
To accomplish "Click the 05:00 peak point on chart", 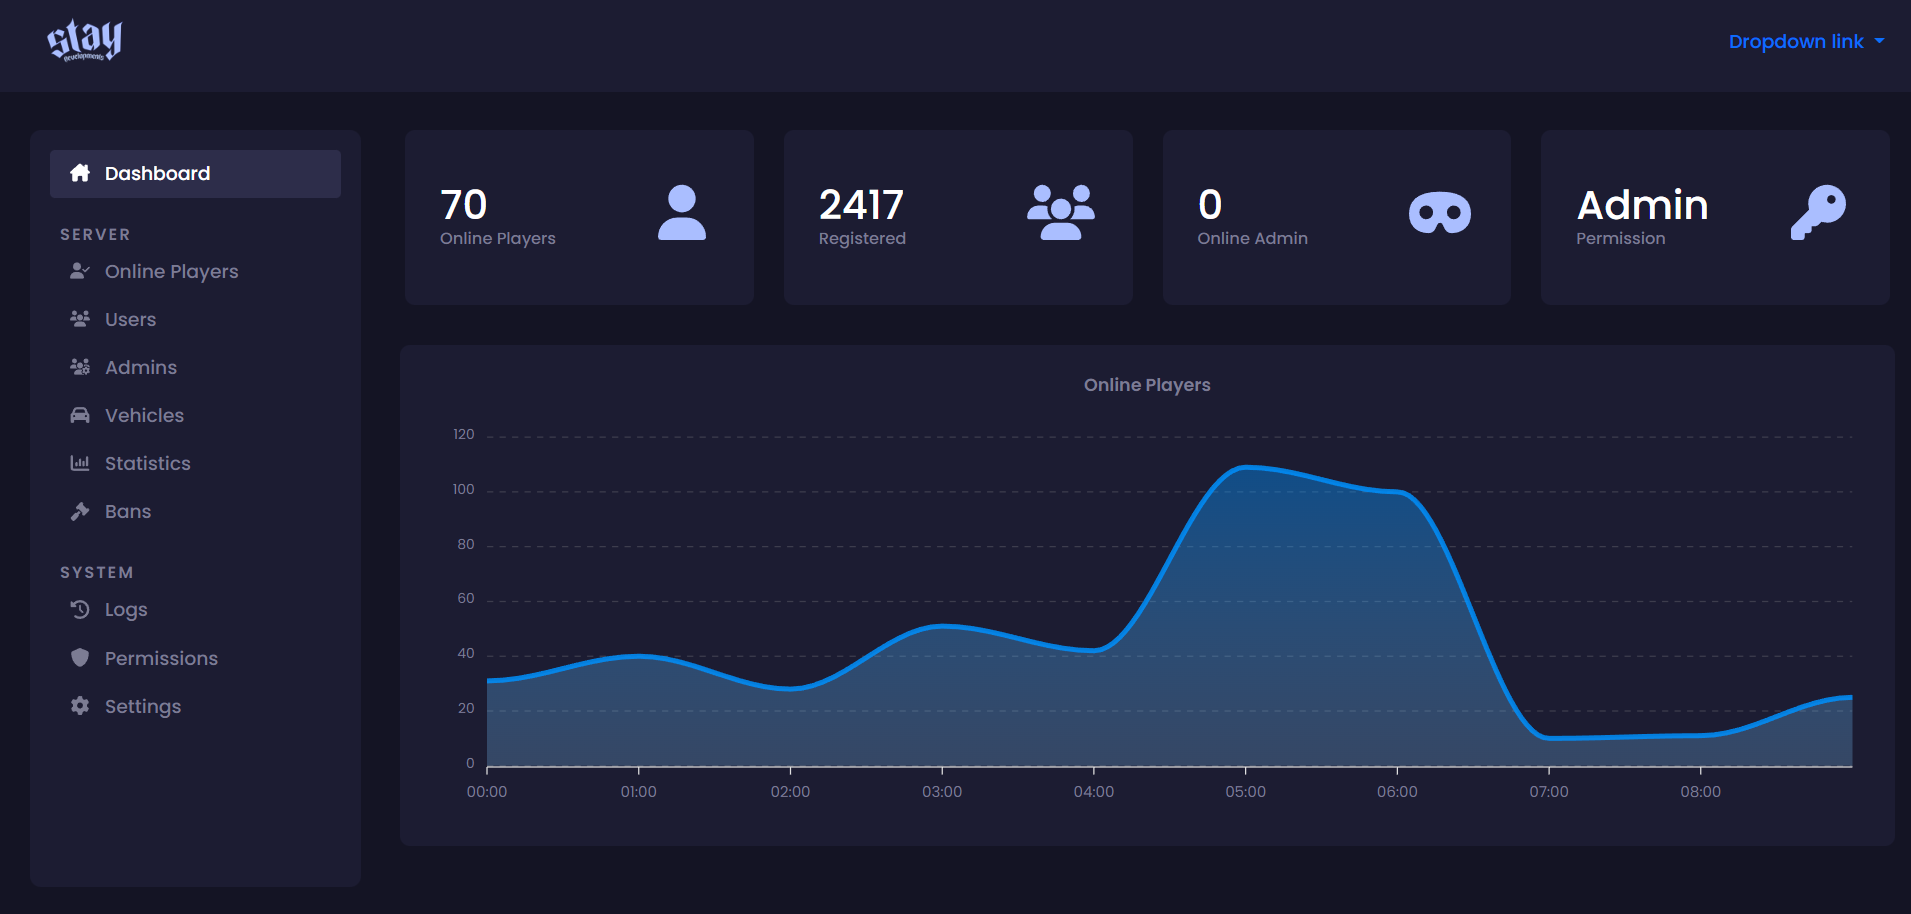I will (x=1245, y=467).
